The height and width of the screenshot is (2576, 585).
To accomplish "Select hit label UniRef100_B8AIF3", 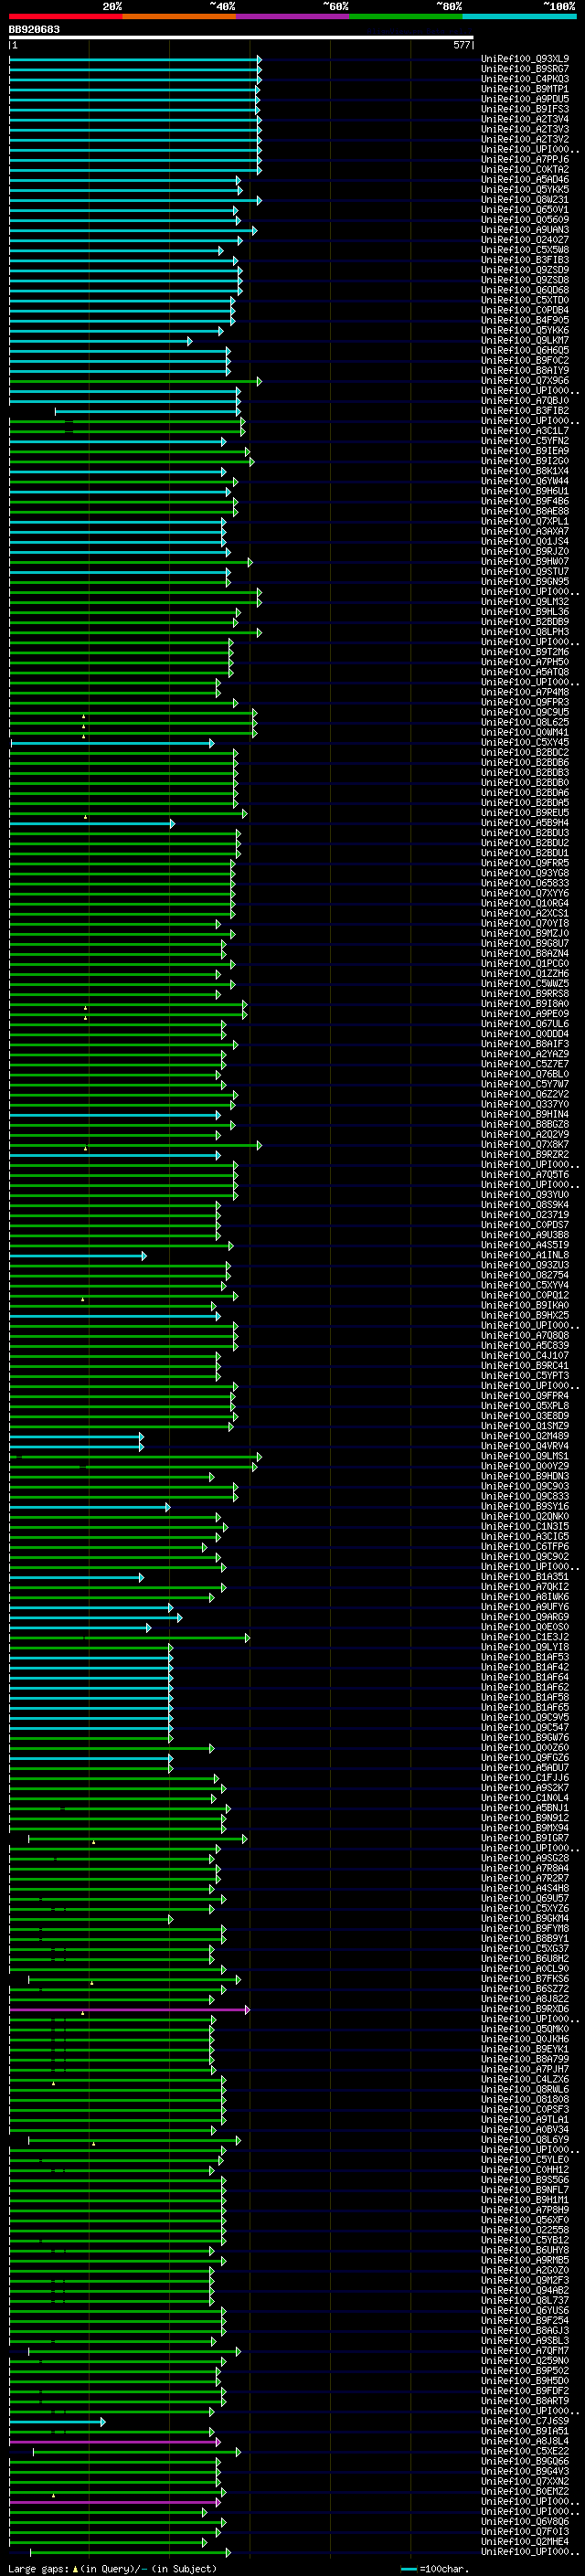I will [x=525, y=1044].
